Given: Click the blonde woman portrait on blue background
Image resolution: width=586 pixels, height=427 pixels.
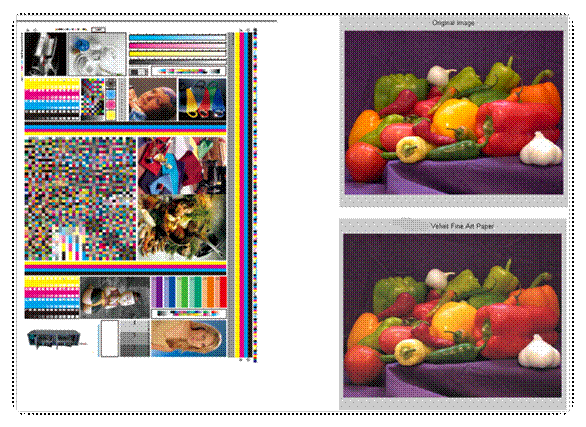Looking at the screenshot, I should pyautogui.click(x=189, y=338).
